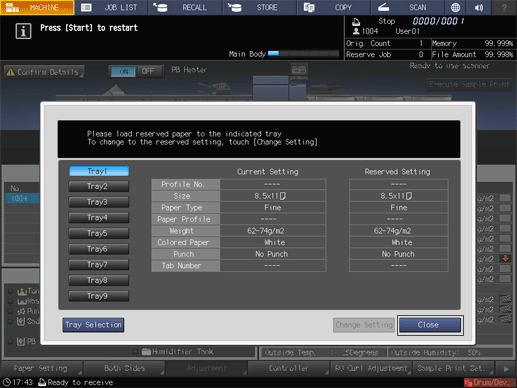Select Tray6 in the tray list
The image size is (517, 388).
tap(99, 249)
